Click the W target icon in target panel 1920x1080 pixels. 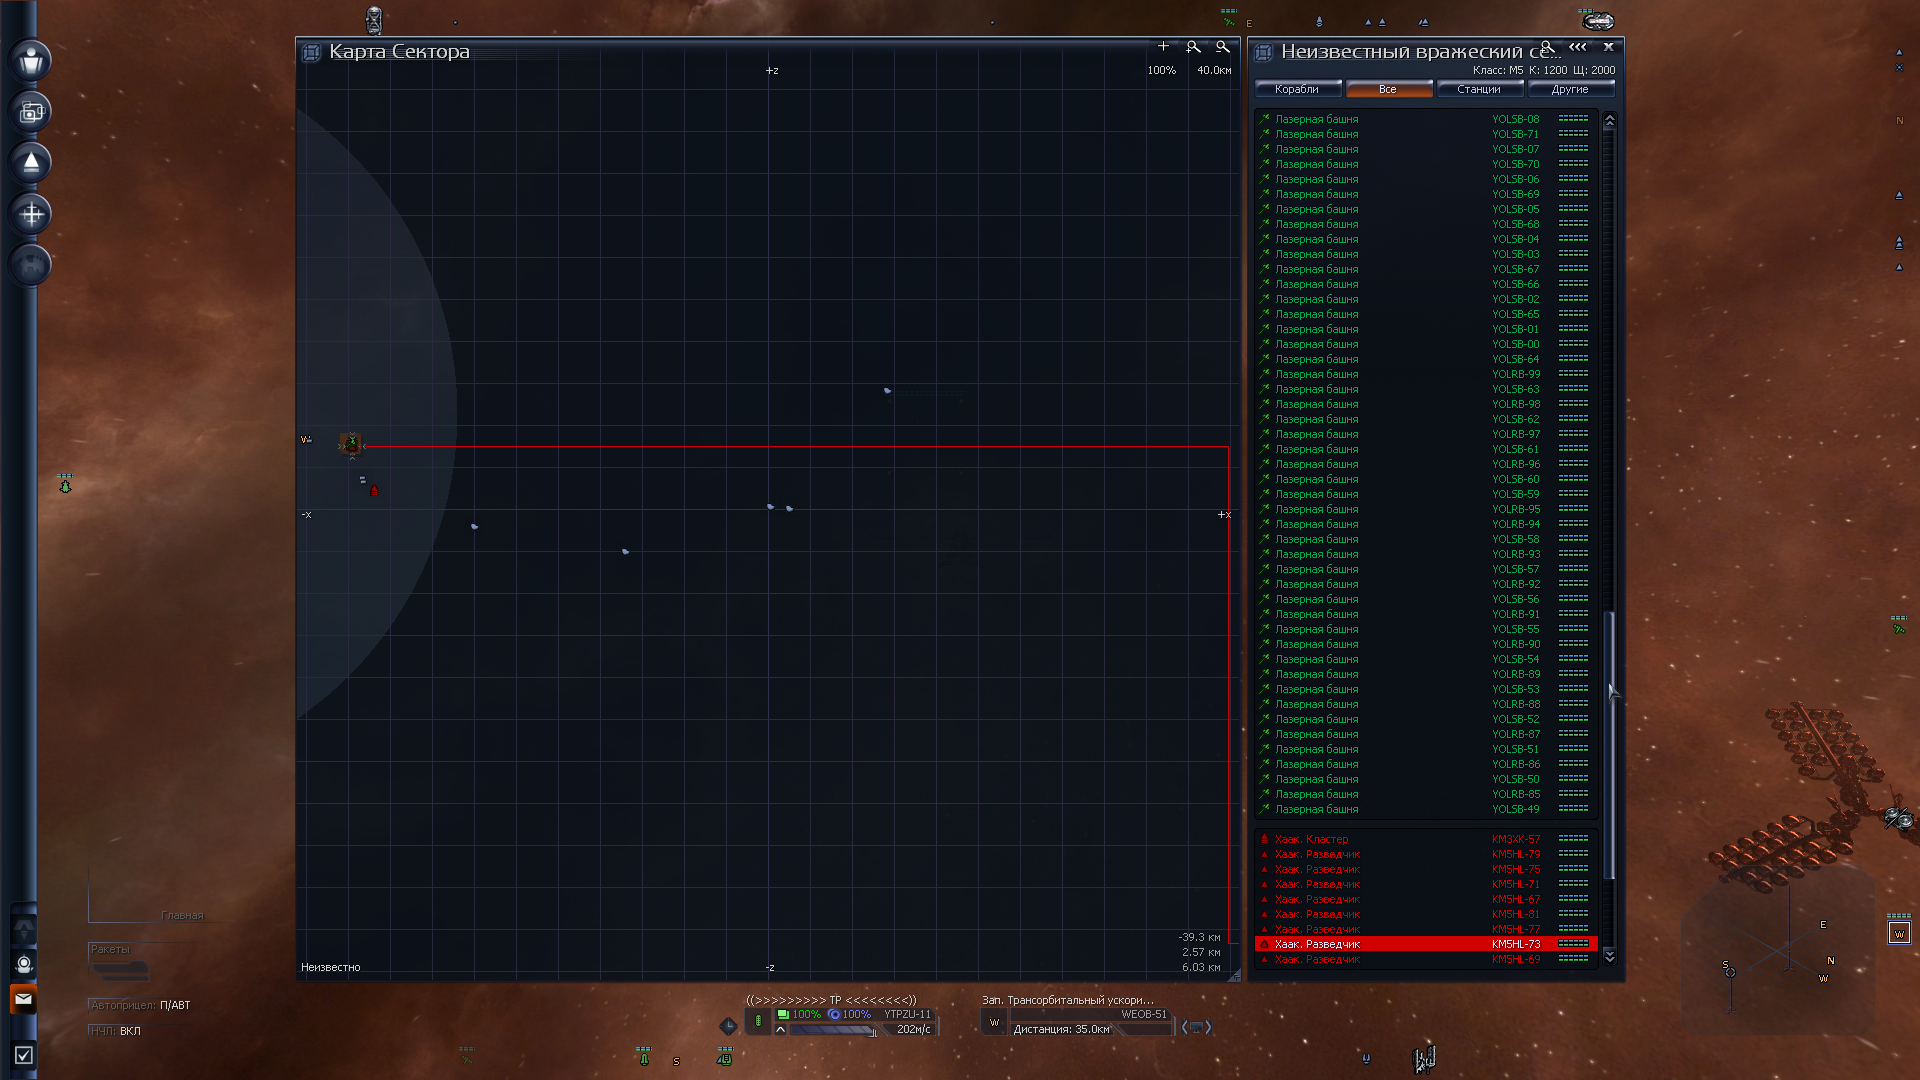click(994, 1022)
